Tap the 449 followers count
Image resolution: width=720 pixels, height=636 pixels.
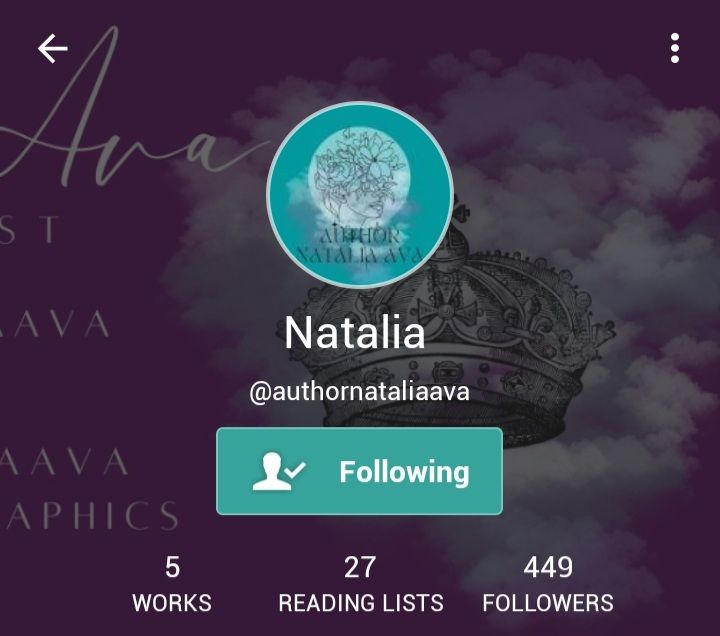[548, 568]
